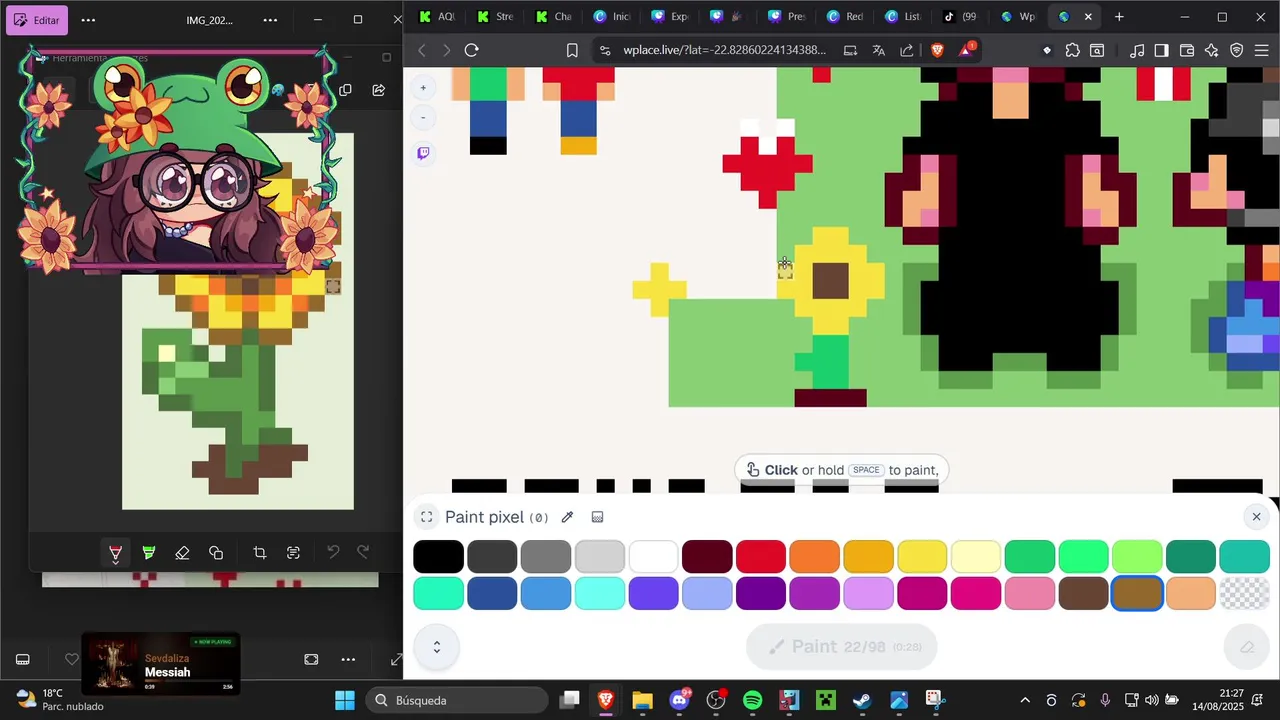Select the black color swatch
The height and width of the screenshot is (720, 1280).
coord(438,556)
